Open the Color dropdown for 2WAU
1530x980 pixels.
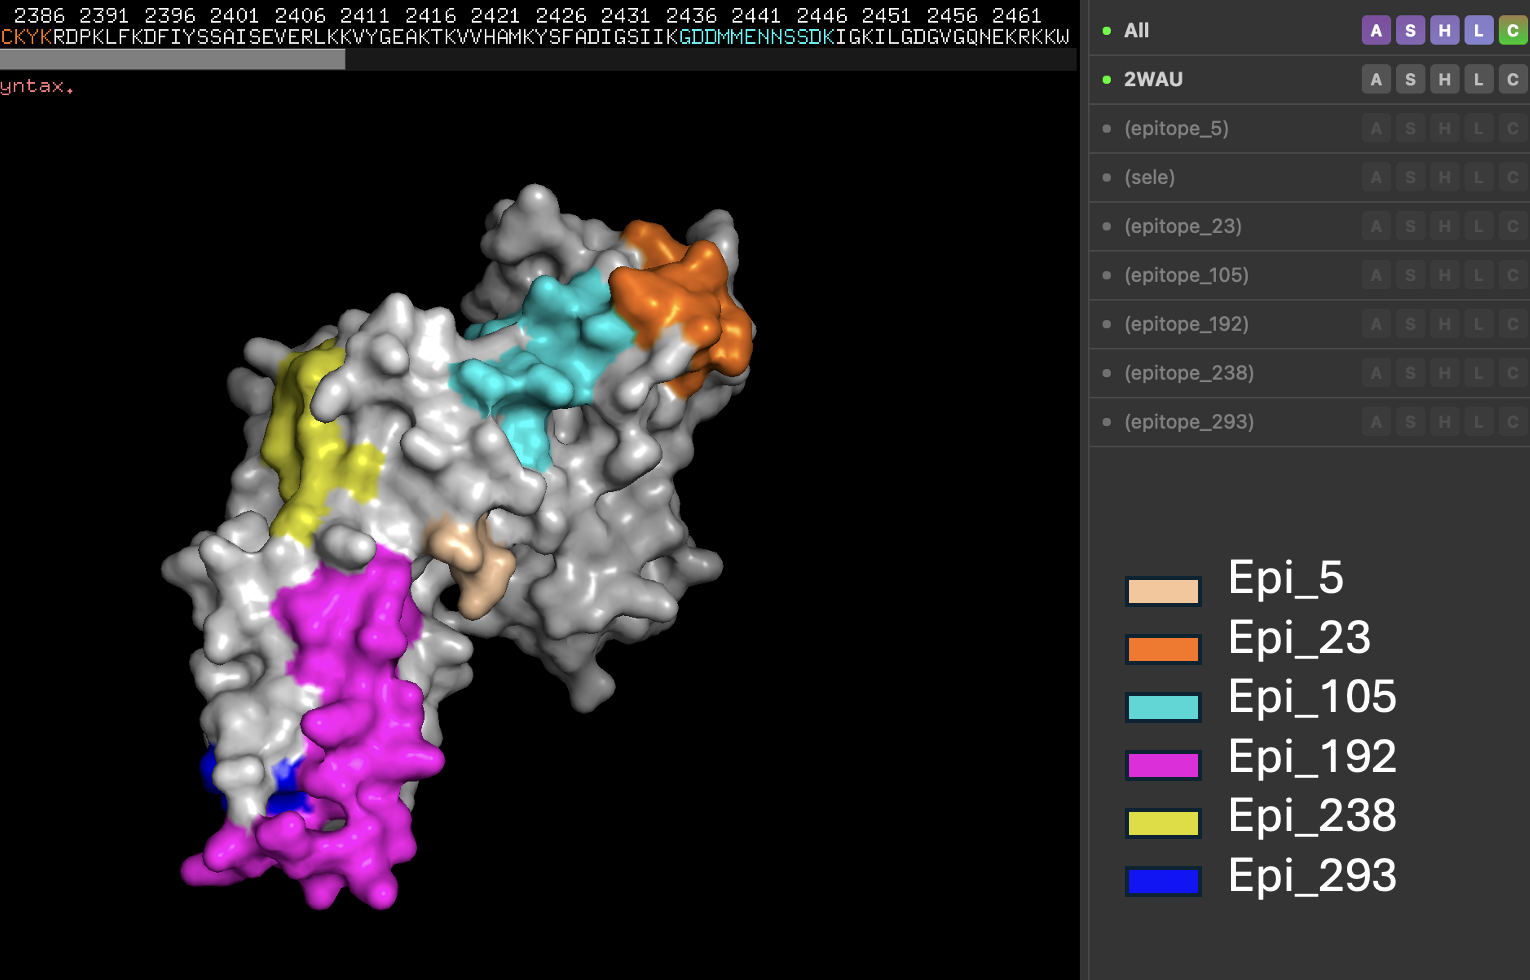point(1512,80)
